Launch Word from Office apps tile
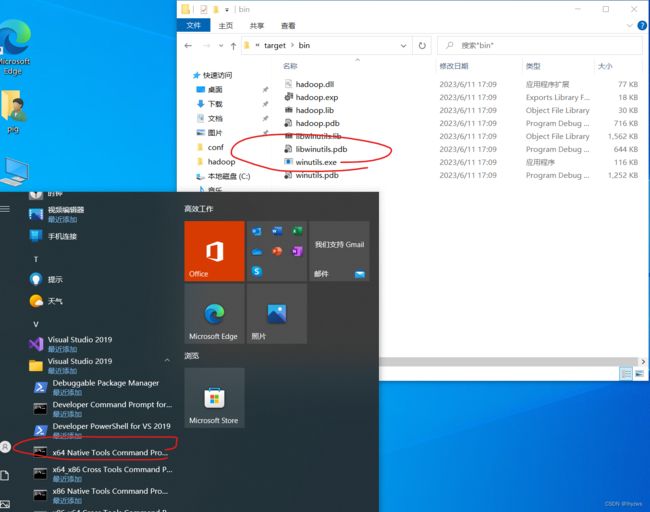 click(x=277, y=231)
